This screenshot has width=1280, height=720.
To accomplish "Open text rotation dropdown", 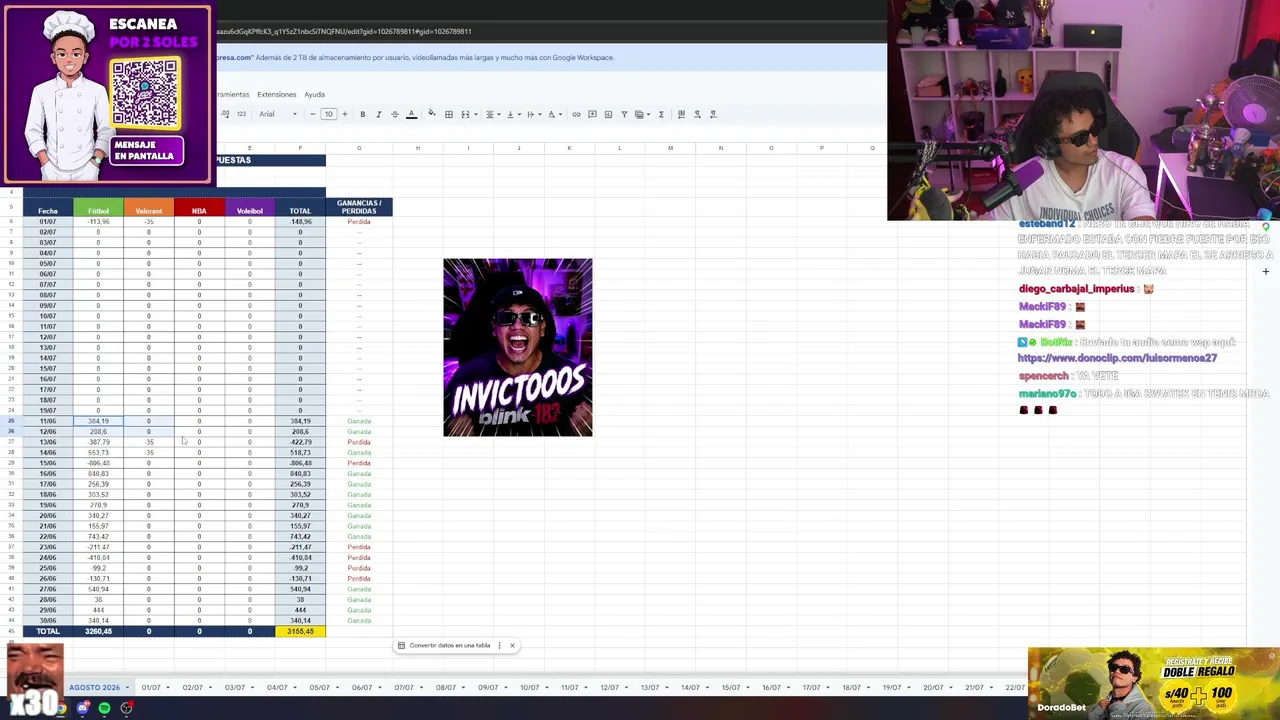I will pyautogui.click(x=554, y=114).
